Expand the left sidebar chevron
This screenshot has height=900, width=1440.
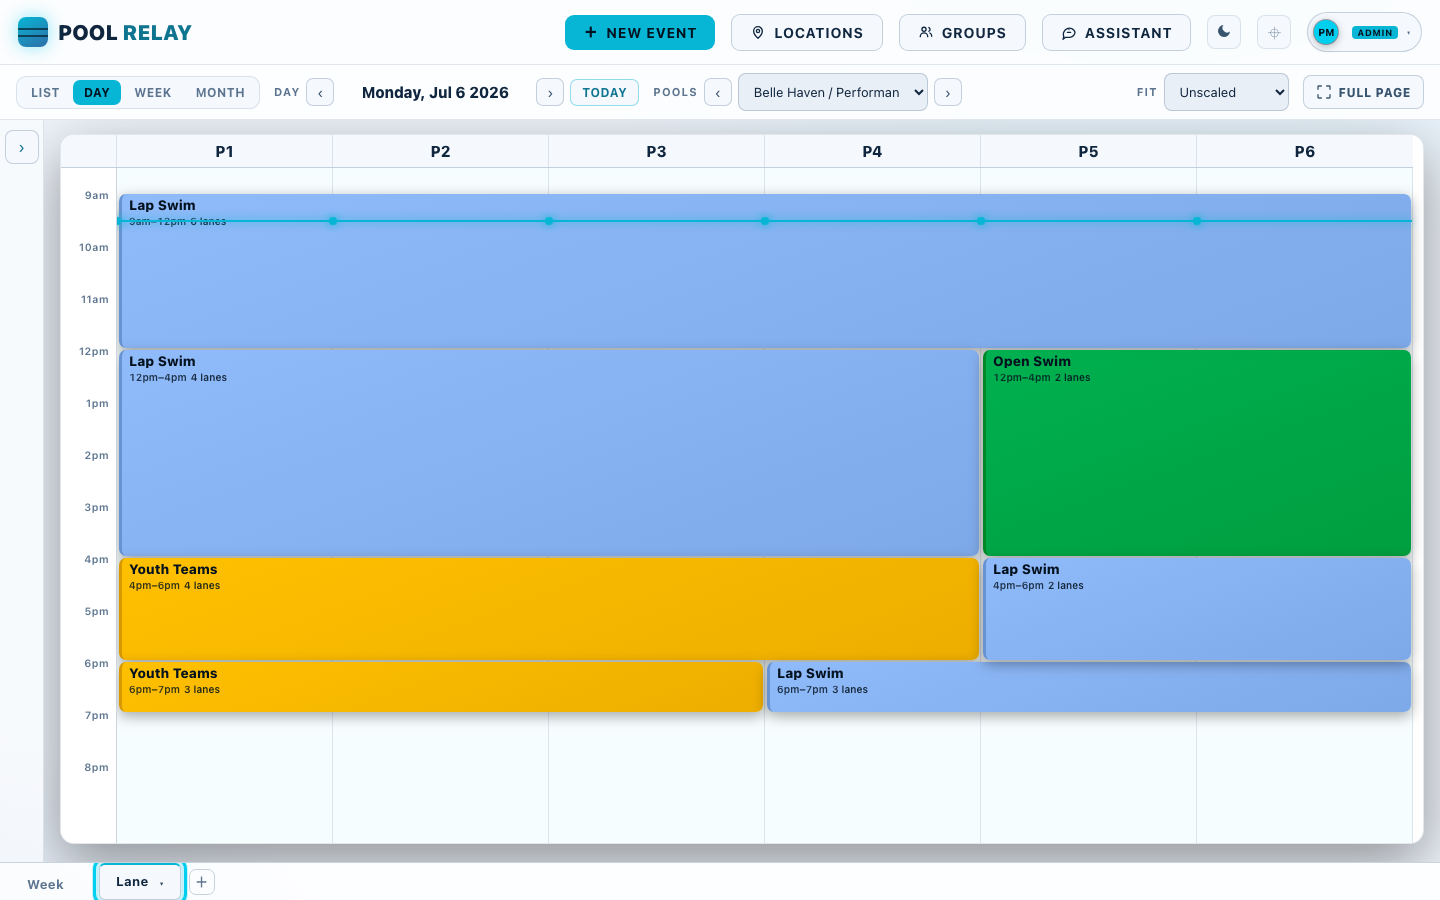pyautogui.click(x=22, y=147)
